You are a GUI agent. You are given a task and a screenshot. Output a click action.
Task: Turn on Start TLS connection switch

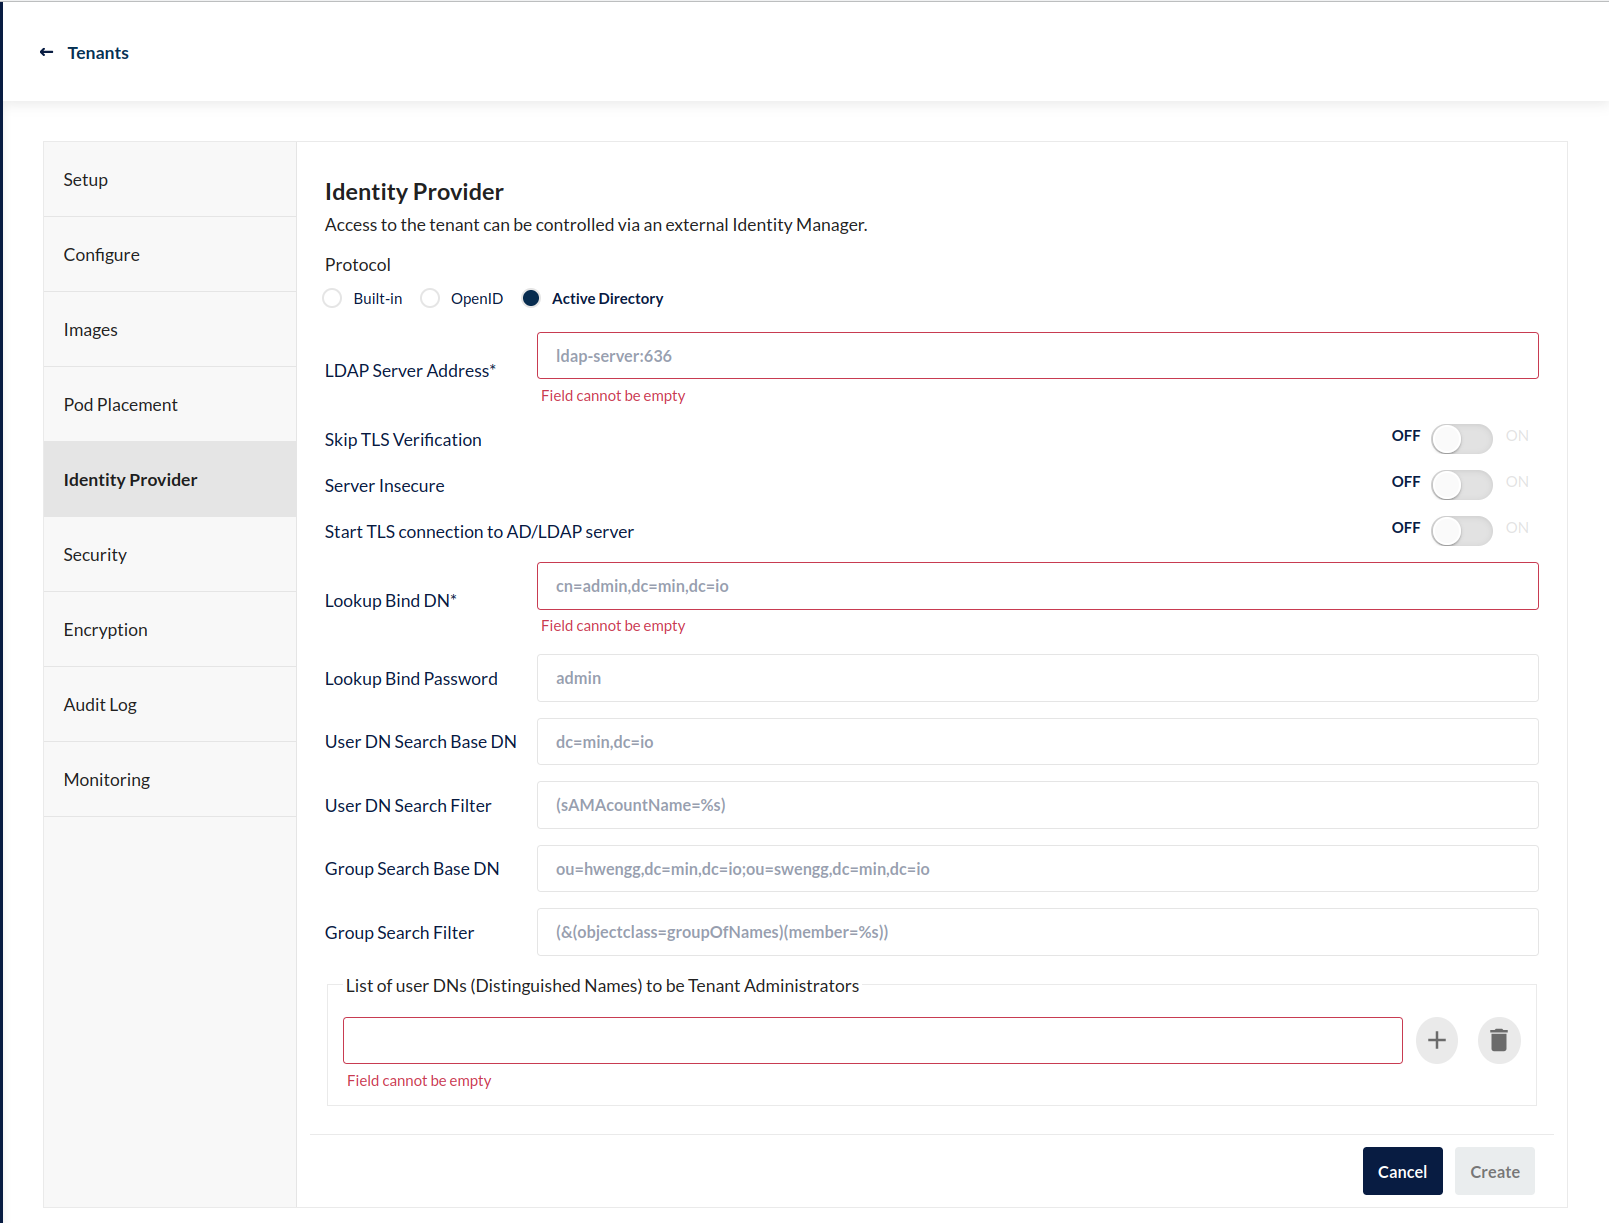coord(1460,530)
